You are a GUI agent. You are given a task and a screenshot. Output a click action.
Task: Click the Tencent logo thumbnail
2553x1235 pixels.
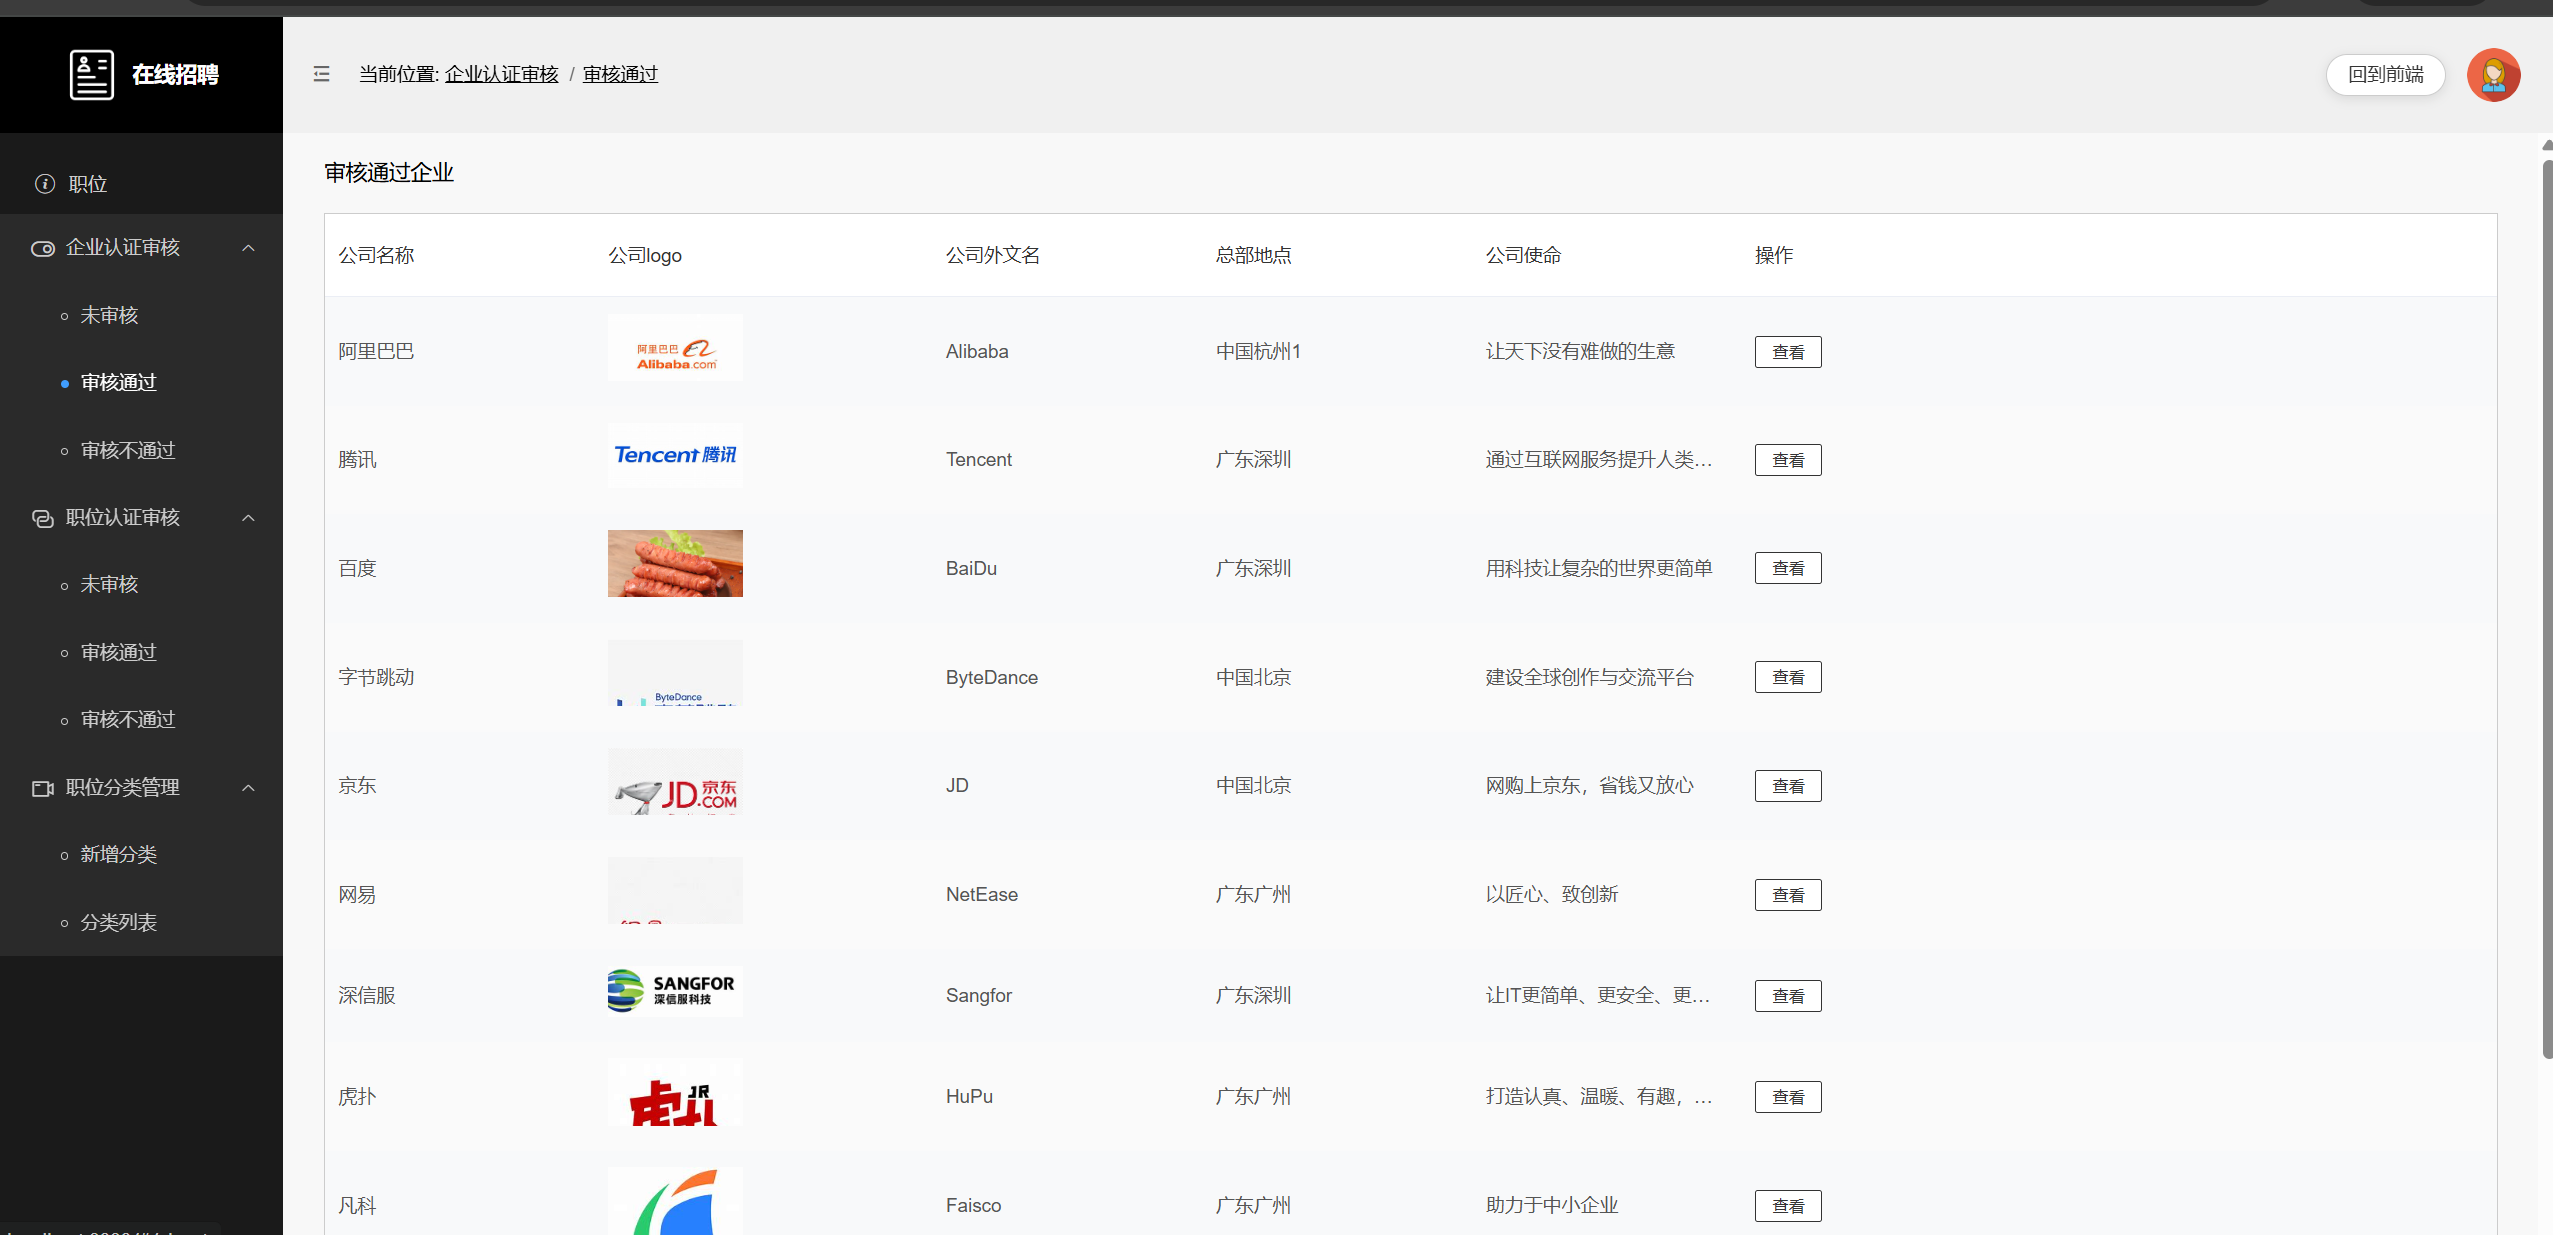[675, 456]
